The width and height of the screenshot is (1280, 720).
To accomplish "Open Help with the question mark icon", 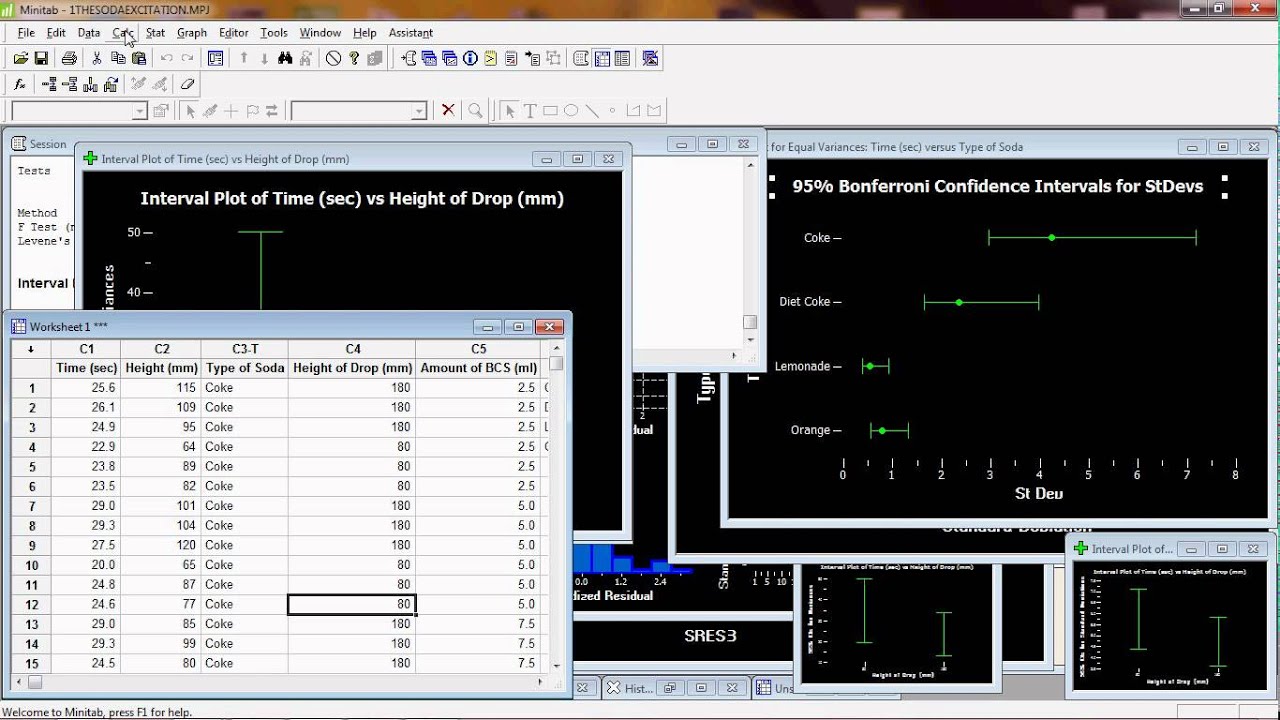I will click(354, 59).
